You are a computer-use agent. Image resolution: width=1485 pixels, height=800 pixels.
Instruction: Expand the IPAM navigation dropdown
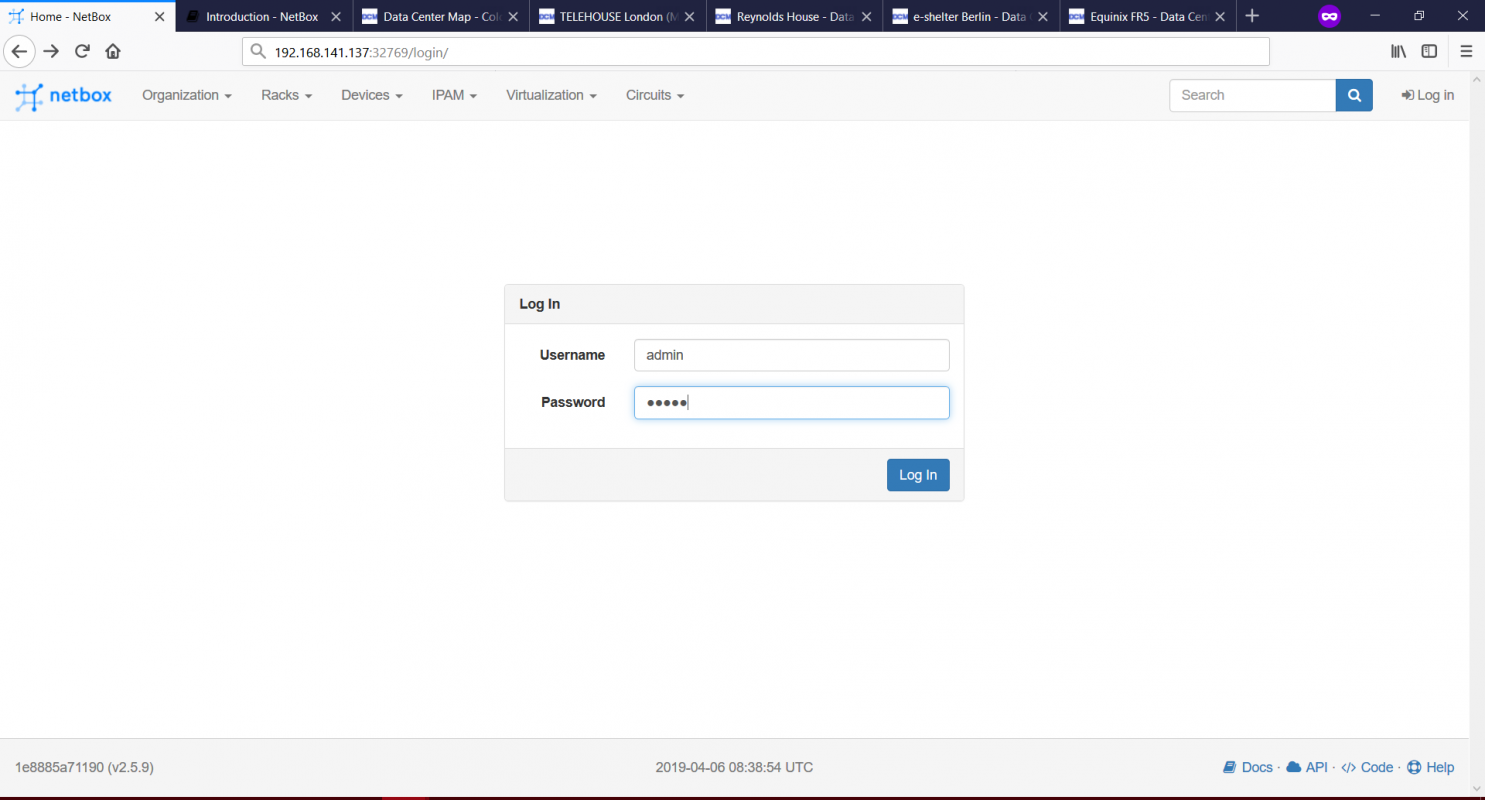(x=454, y=95)
